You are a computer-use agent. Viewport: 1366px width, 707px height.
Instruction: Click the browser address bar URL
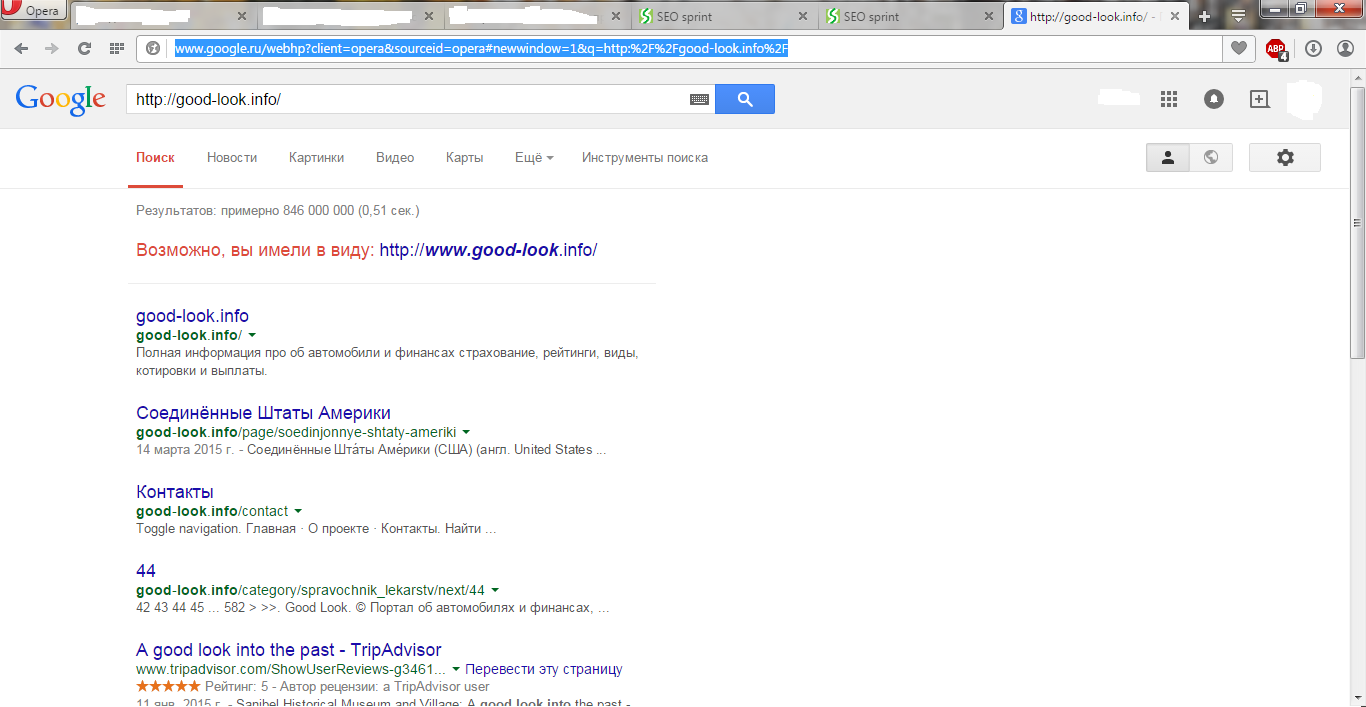coord(482,48)
